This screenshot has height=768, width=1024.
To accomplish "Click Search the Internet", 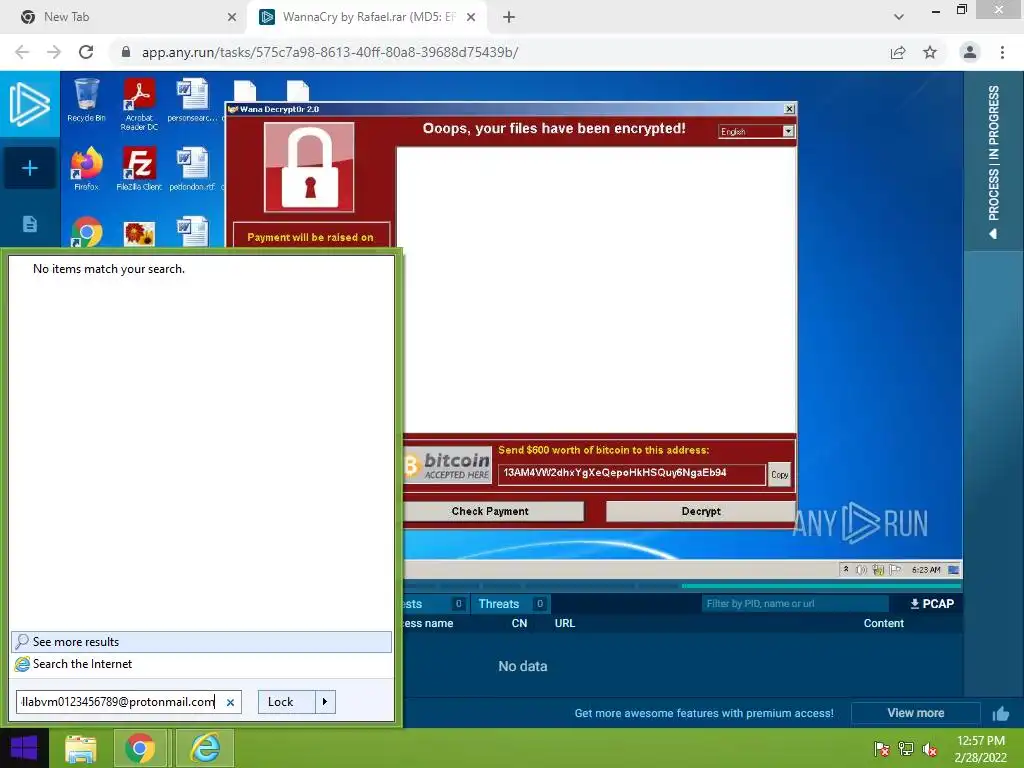I will click(201, 664).
